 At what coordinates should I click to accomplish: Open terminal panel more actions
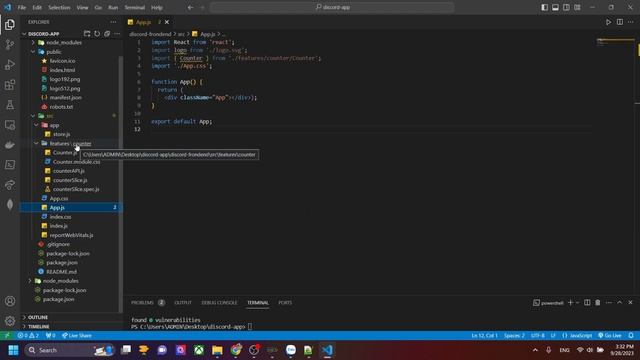pyautogui.click(x=609, y=302)
